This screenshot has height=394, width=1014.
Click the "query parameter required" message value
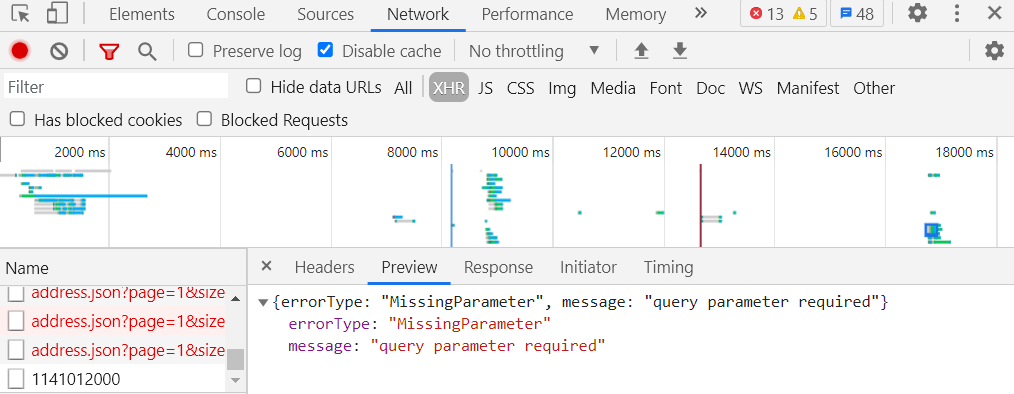pos(488,345)
